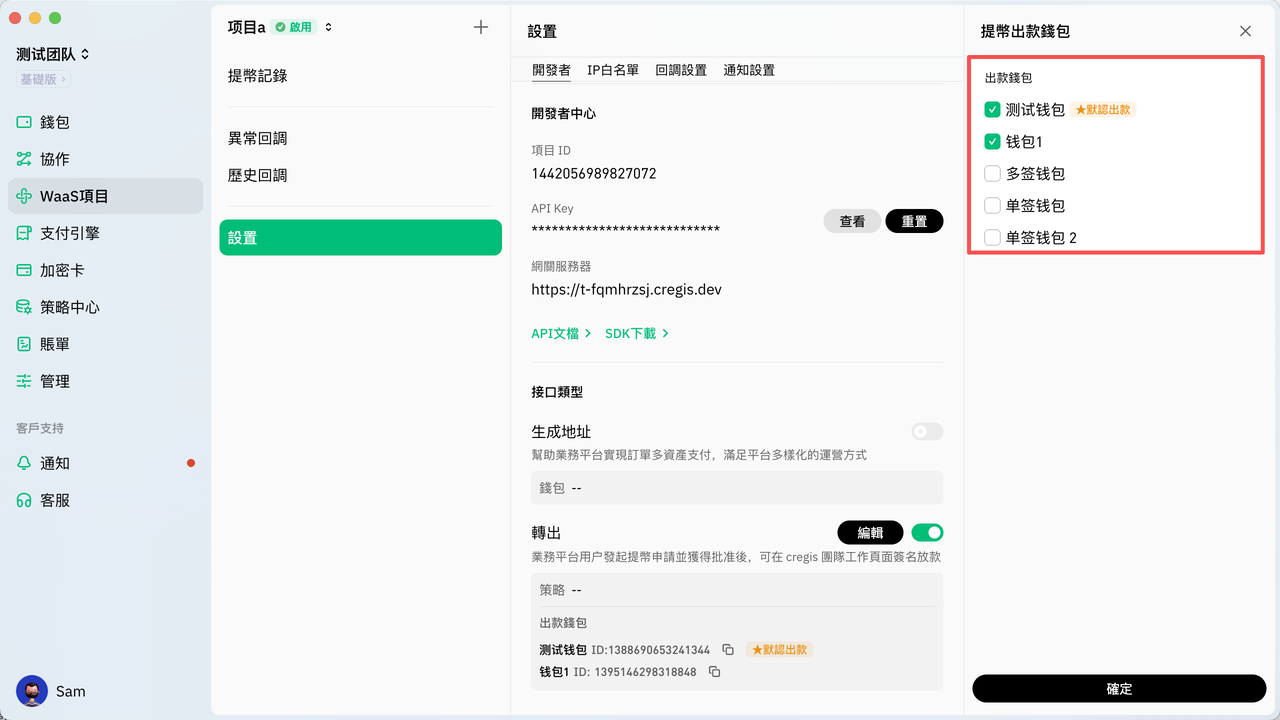Switch to the 回調設置 tab

point(681,70)
